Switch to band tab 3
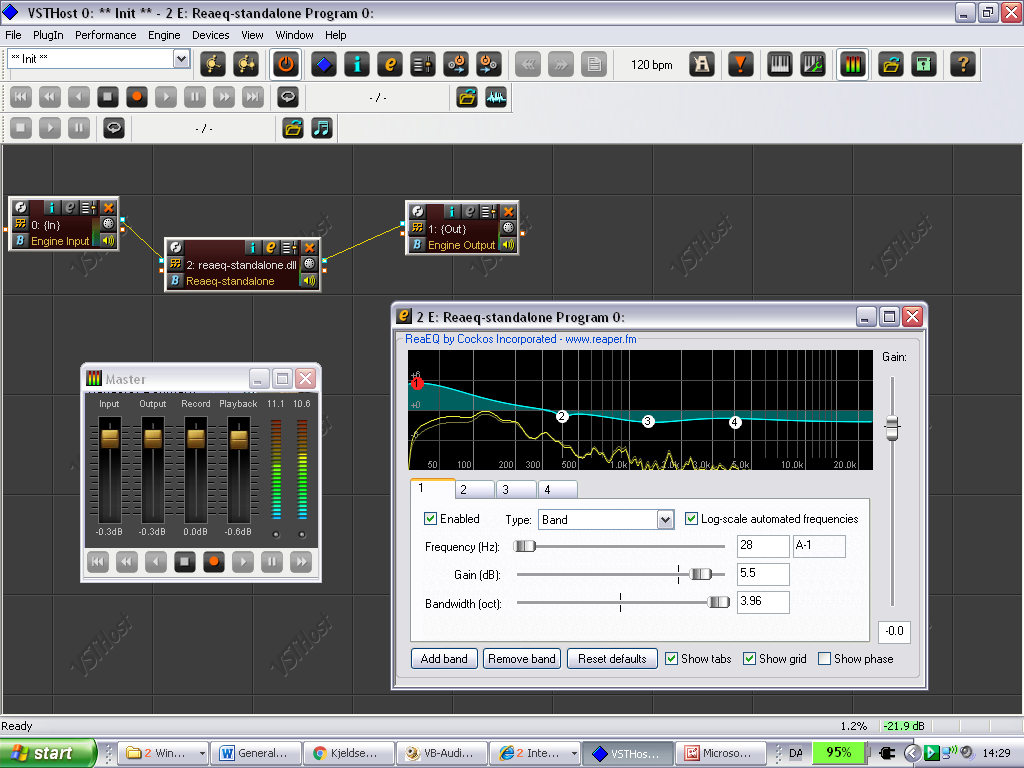This screenshot has width=1024, height=768. click(x=515, y=490)
